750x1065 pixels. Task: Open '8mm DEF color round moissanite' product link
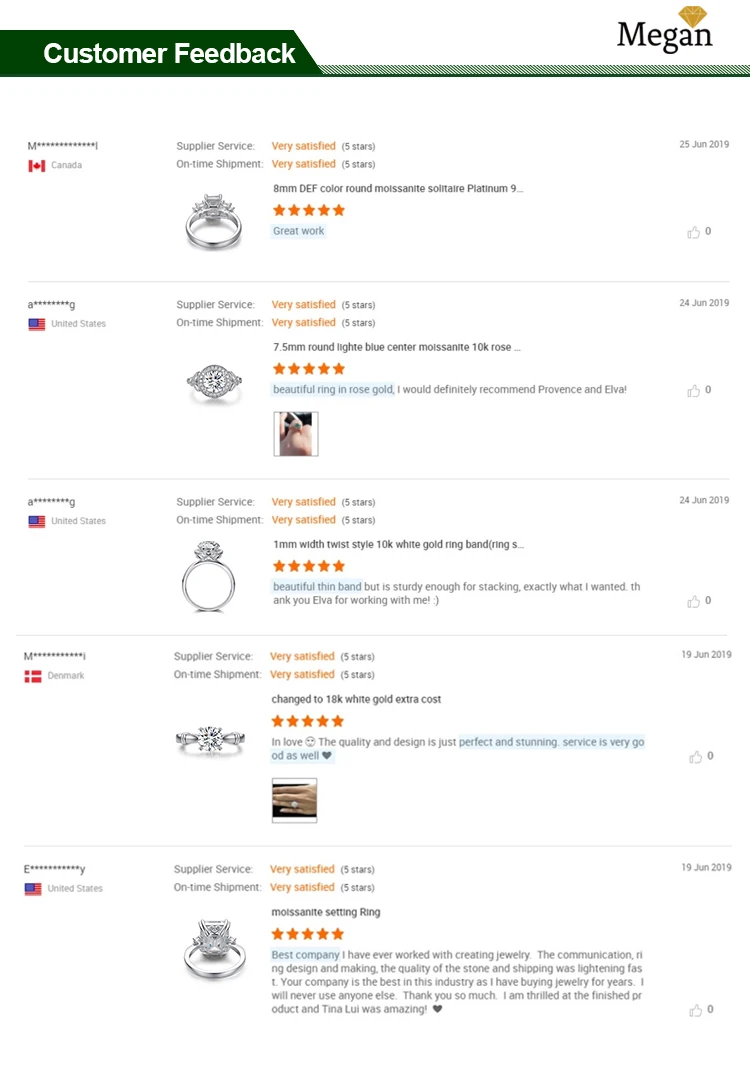(x=398, y=188)
